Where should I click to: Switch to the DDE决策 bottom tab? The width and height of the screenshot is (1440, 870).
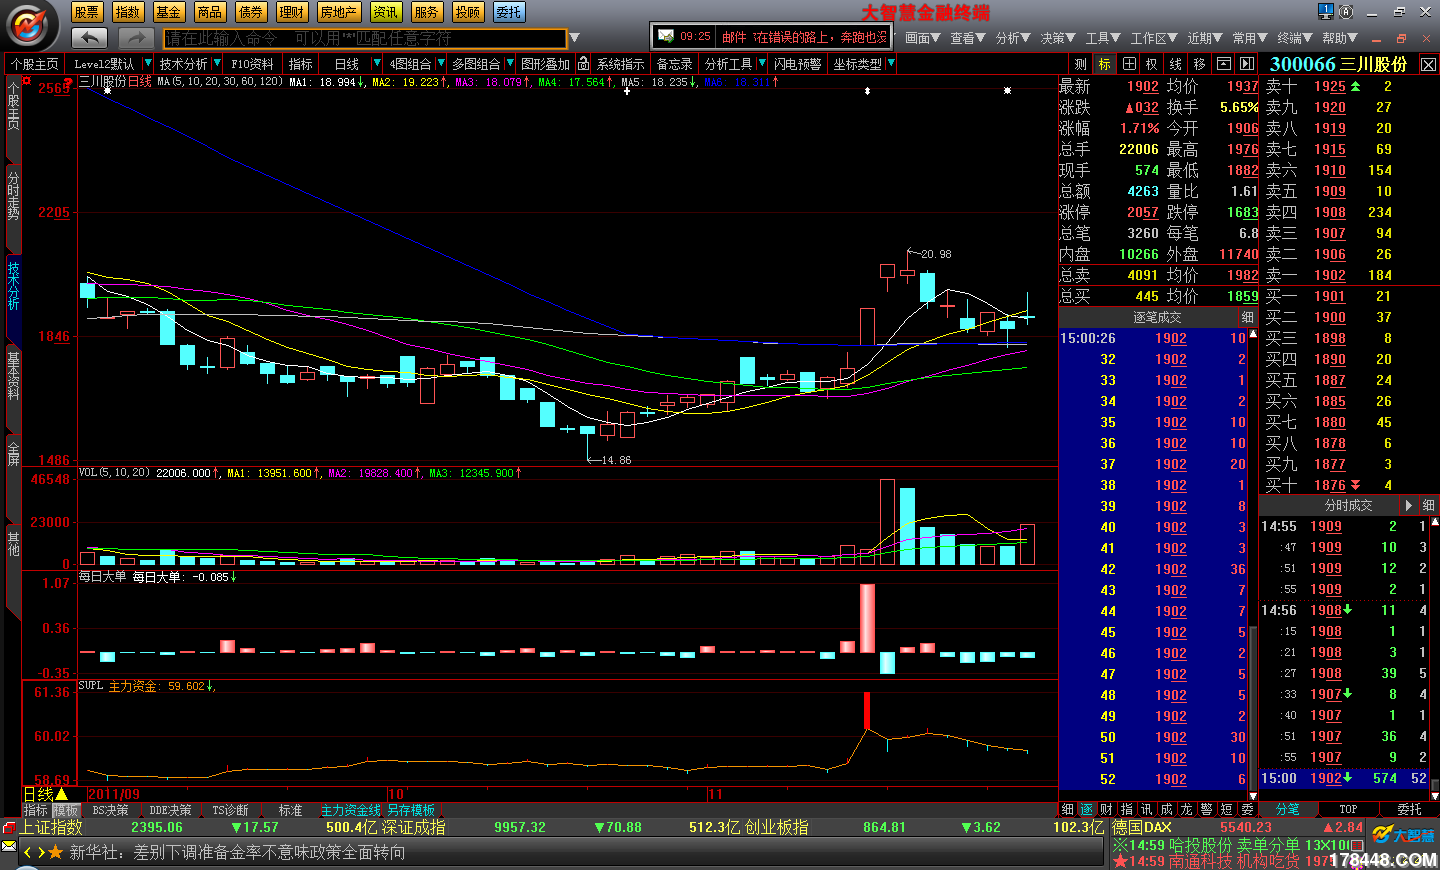170,810
